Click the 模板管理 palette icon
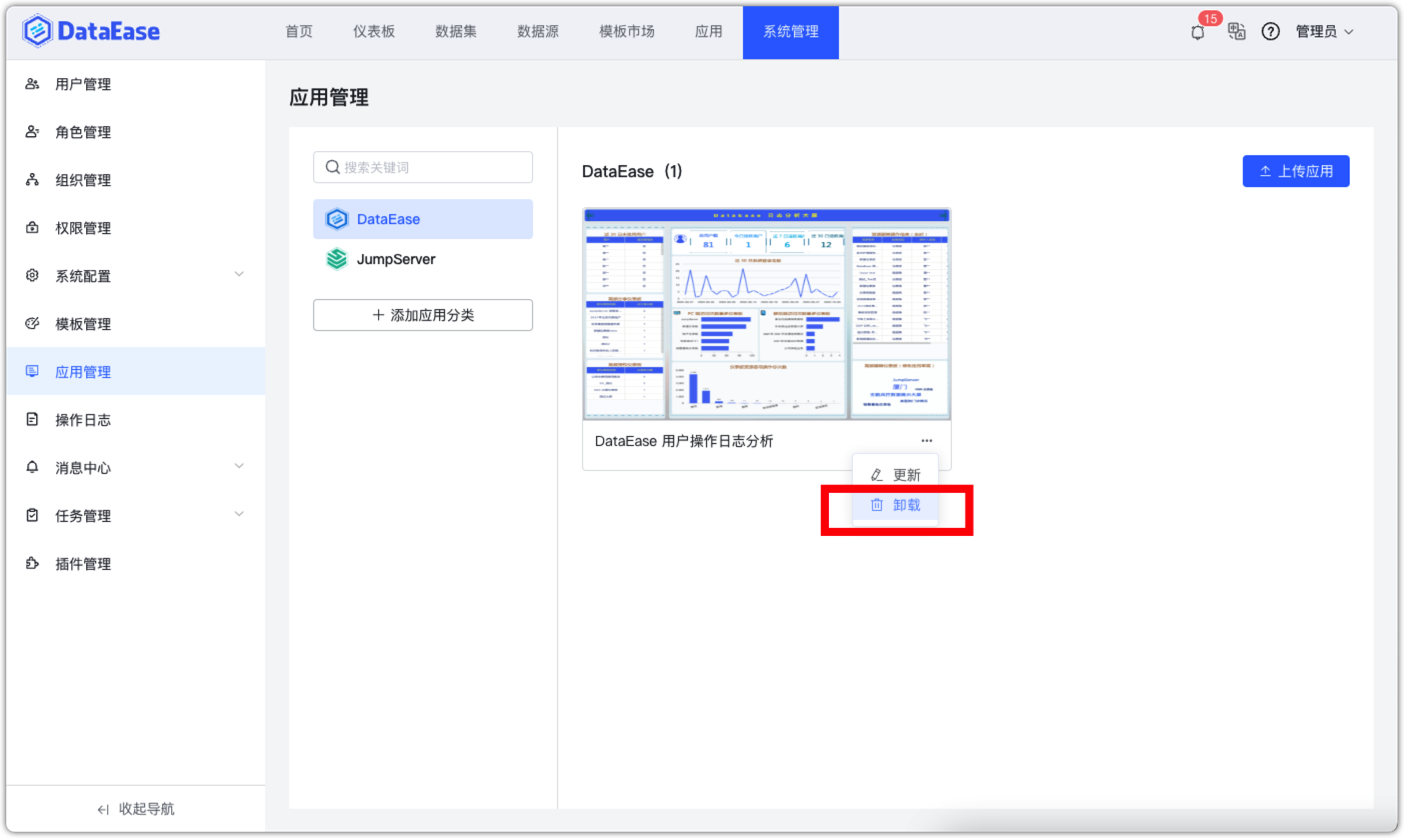1404x838 pixels. (x=32, y=324)
